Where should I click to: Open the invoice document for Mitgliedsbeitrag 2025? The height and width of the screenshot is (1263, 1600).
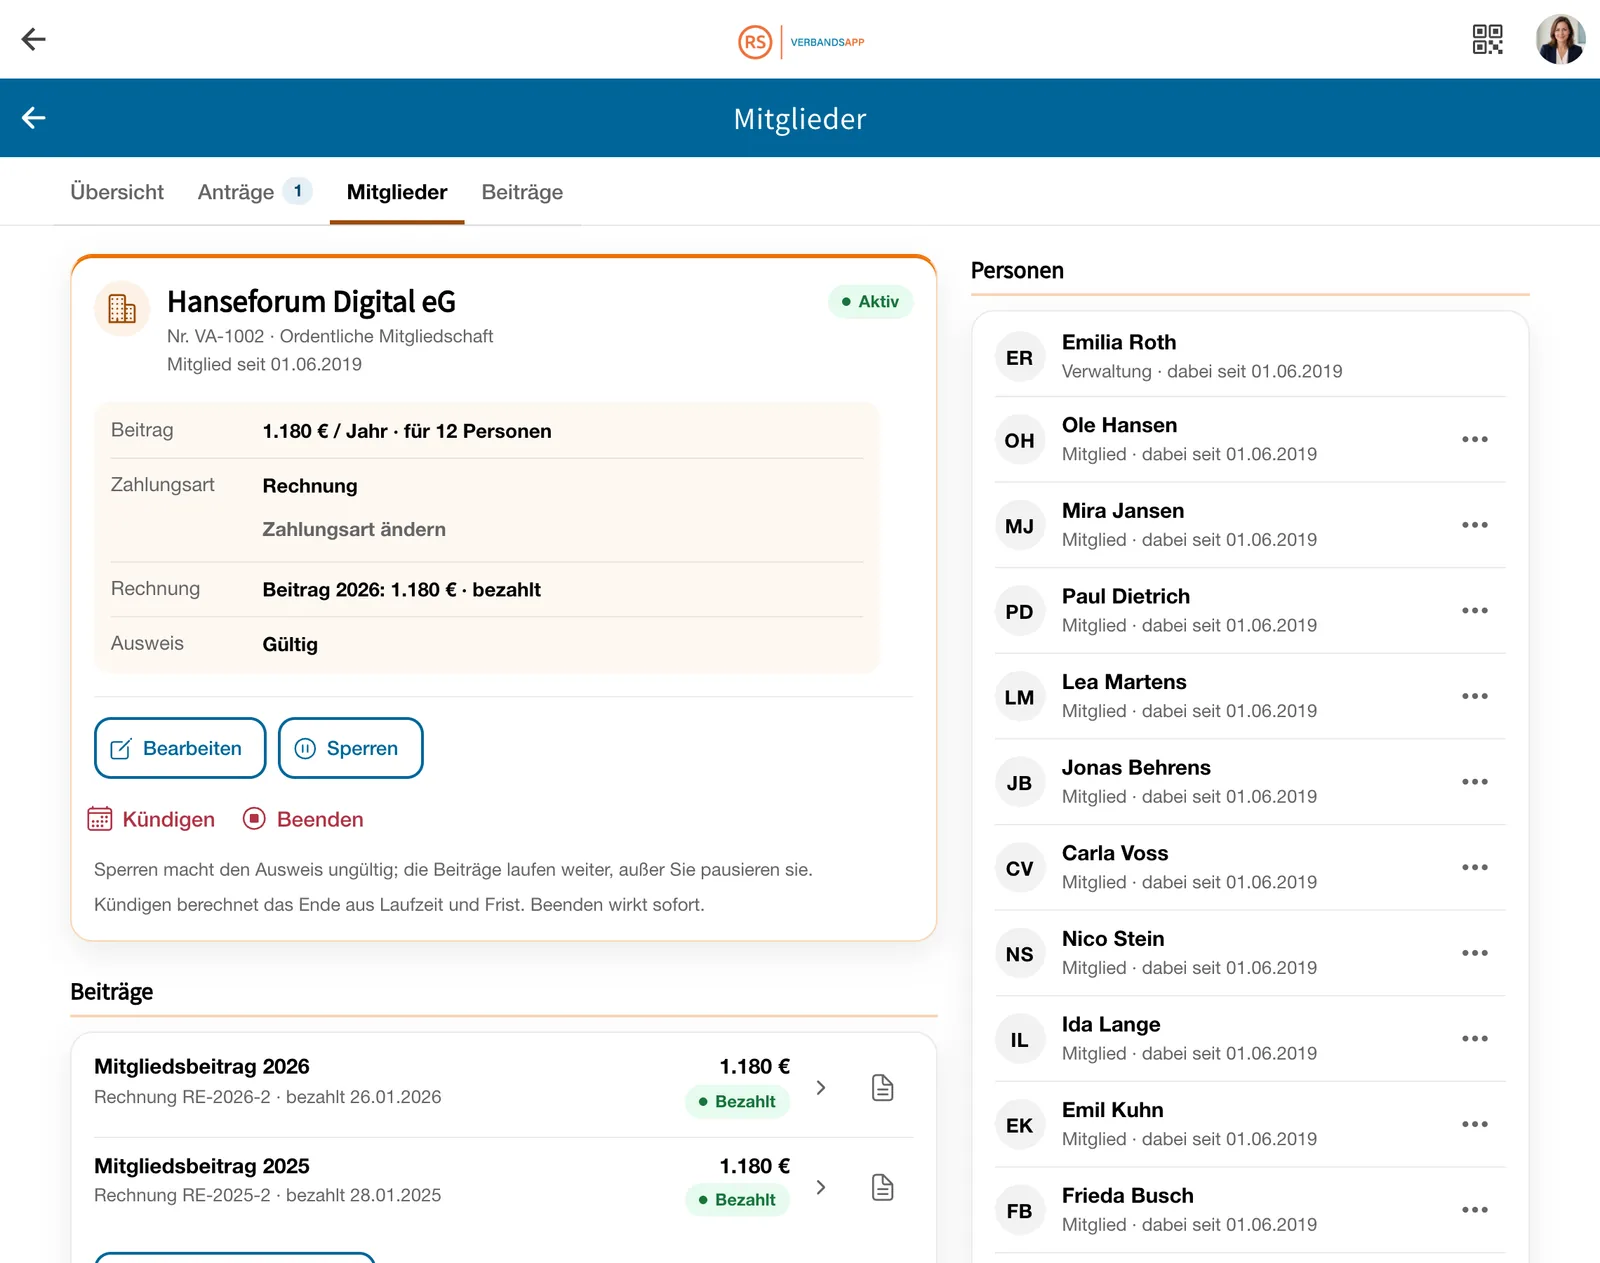point(882,1187)
